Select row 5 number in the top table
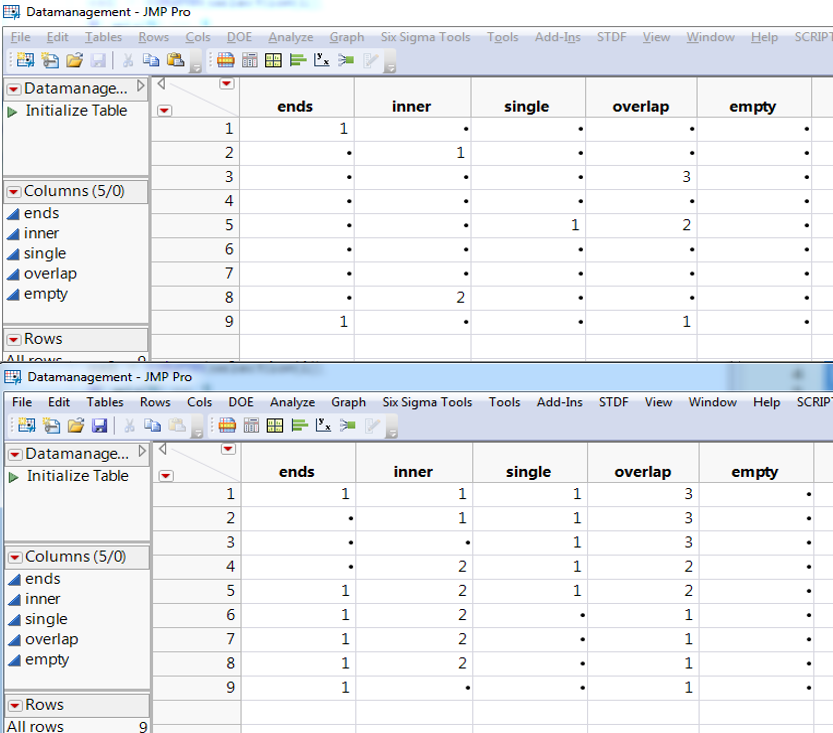 pos(228,225)
